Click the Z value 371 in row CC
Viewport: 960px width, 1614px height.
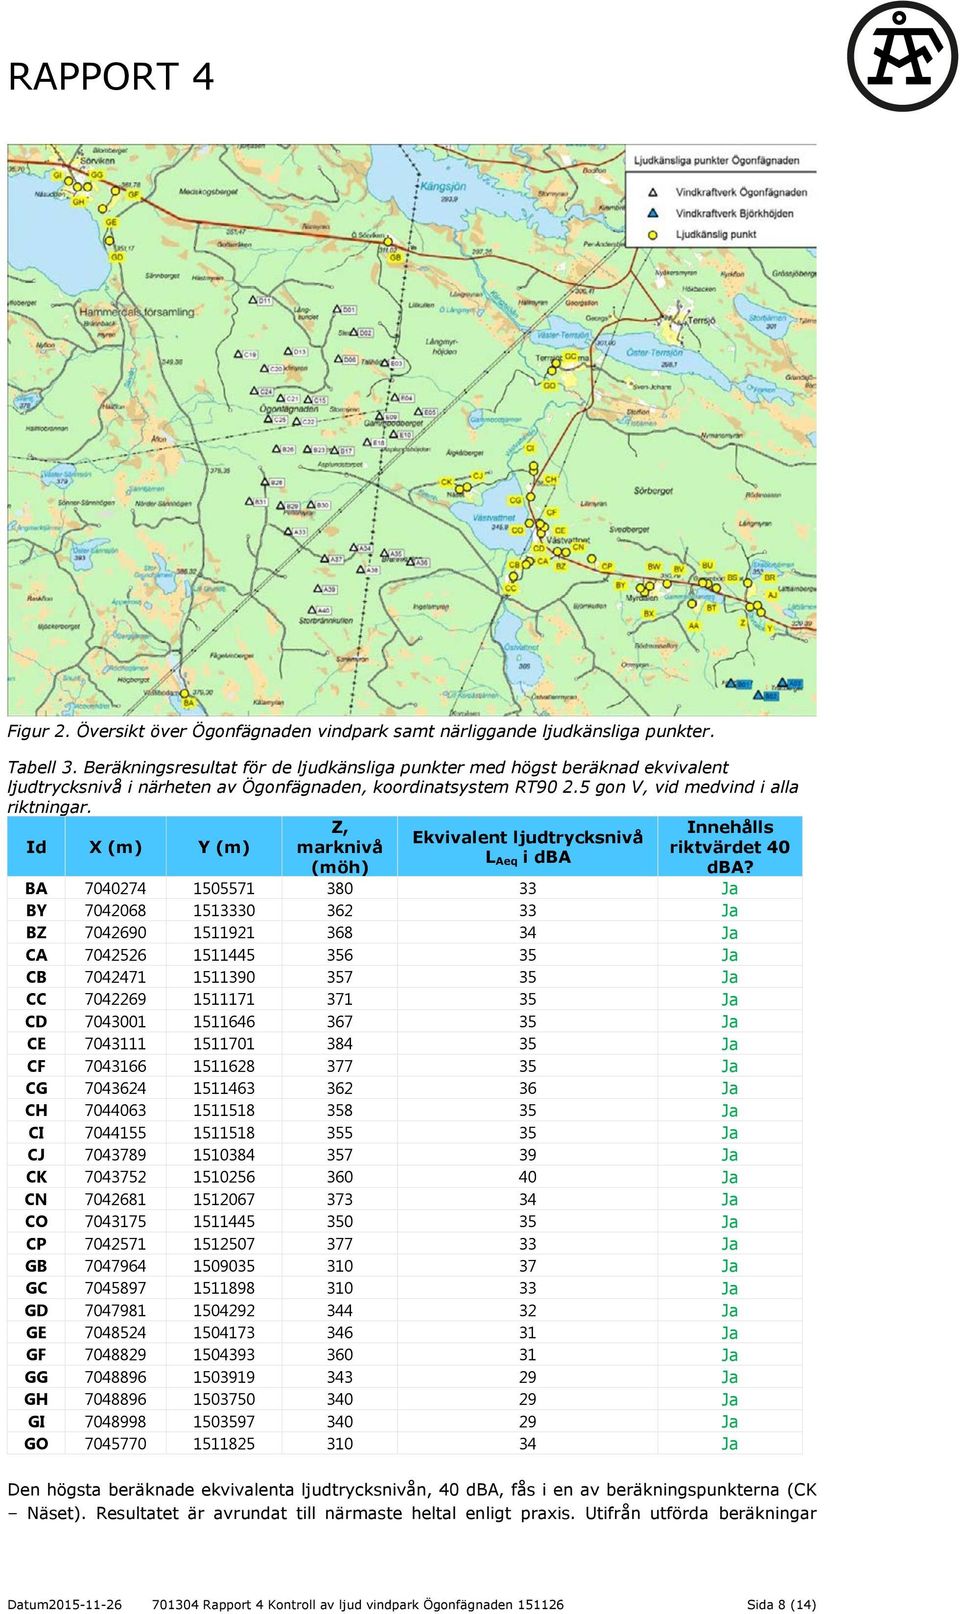pyautogui.click(x=340, y=999)
